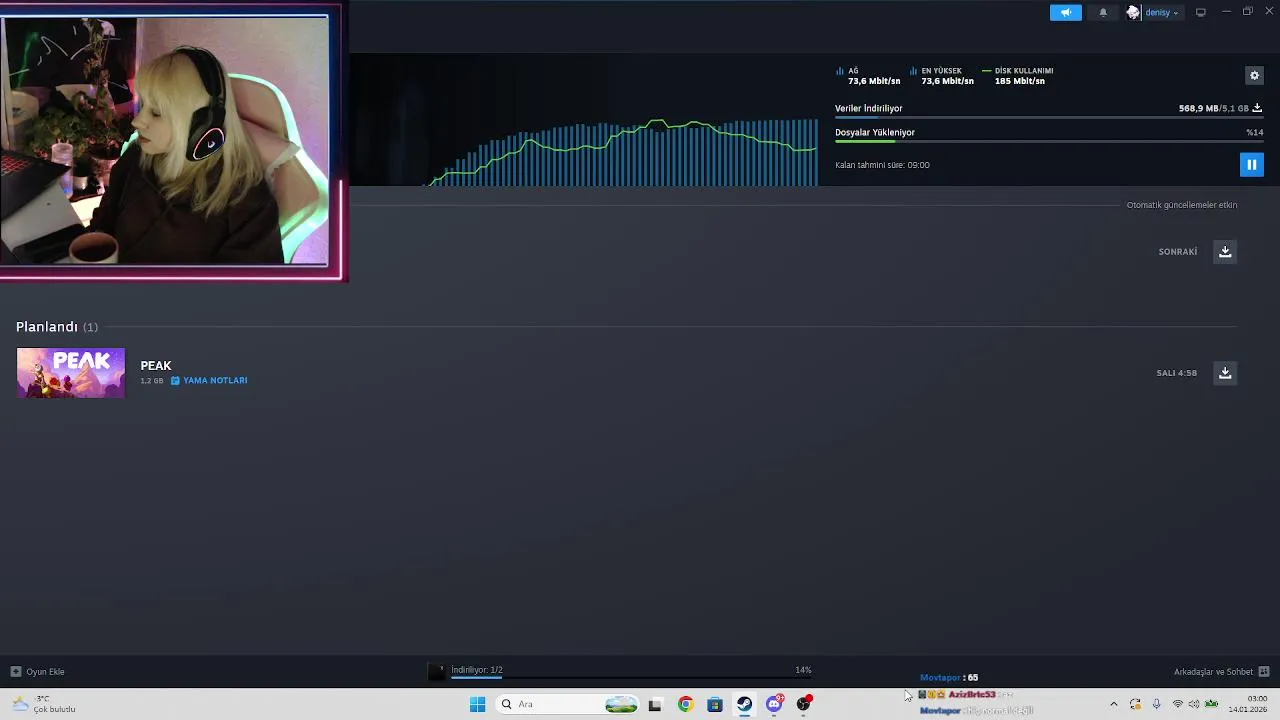Click the AĞ network speed legend

pos(868,76)
